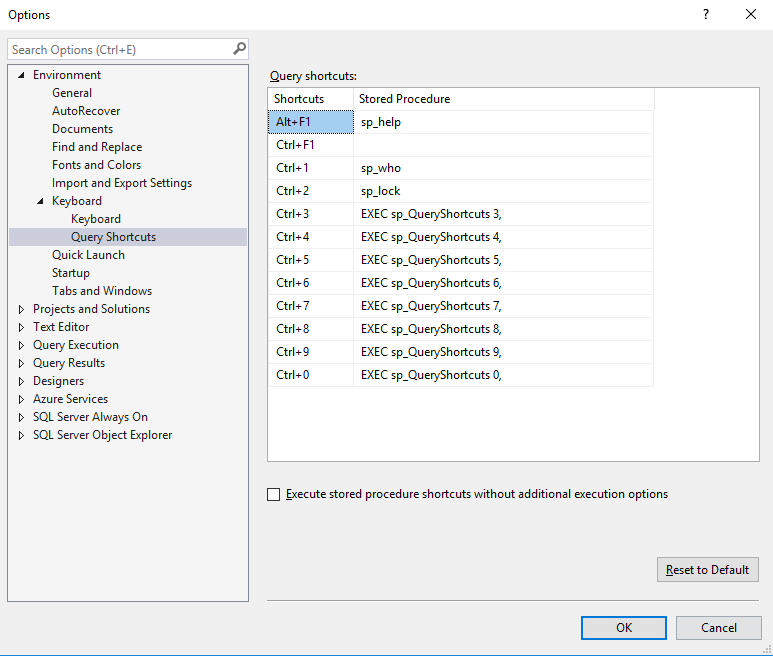The width and height of the screenshot is (773, 656).
Task: Click the sp_who procedure cell
Action: point(503,168)
